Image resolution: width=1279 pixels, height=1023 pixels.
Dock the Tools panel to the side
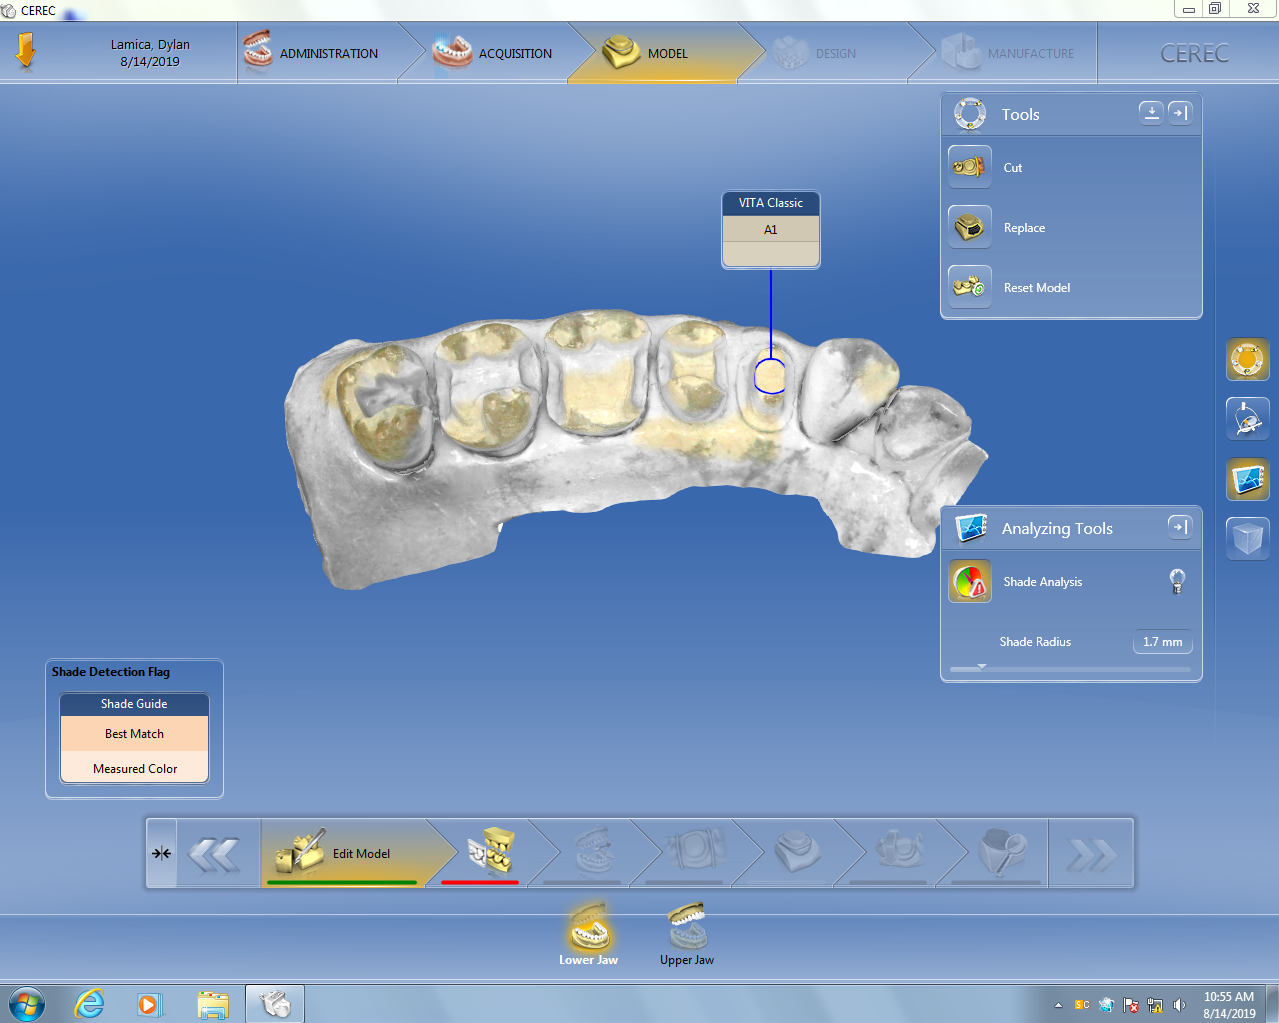click(1180, 113)
